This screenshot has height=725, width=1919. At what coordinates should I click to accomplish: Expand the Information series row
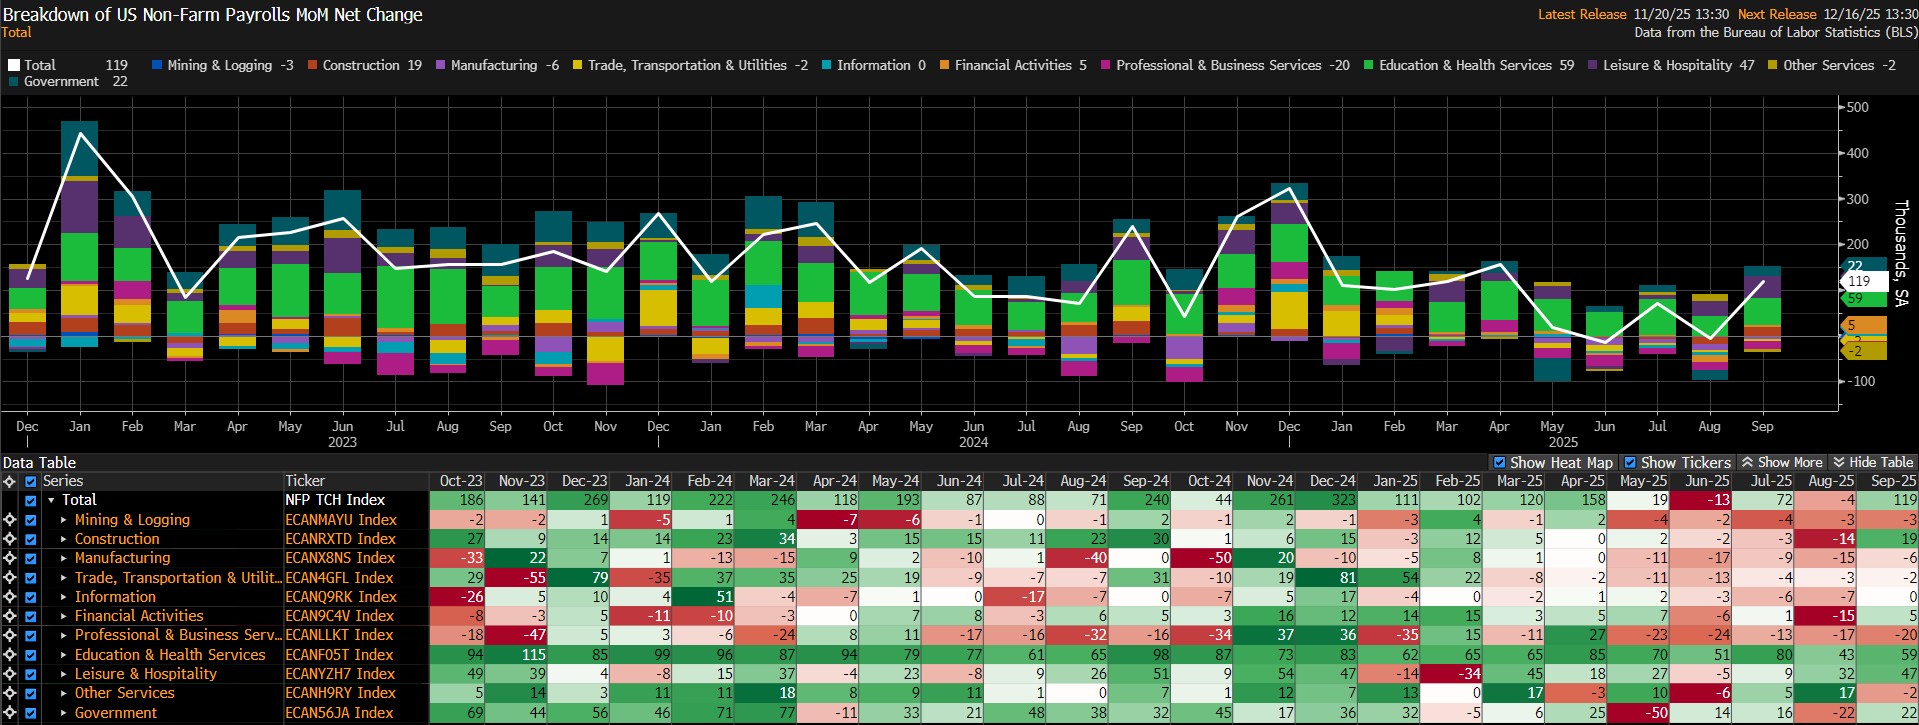(x=64, y=597)
